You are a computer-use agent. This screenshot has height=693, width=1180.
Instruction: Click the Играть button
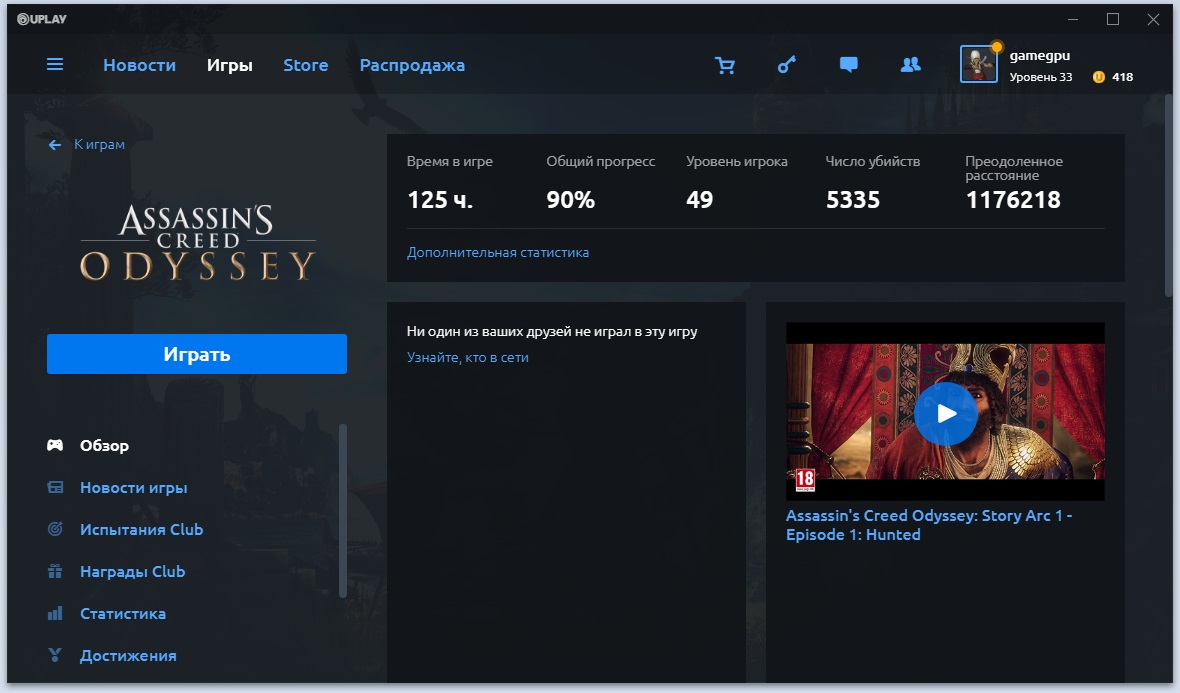point(196,354)
